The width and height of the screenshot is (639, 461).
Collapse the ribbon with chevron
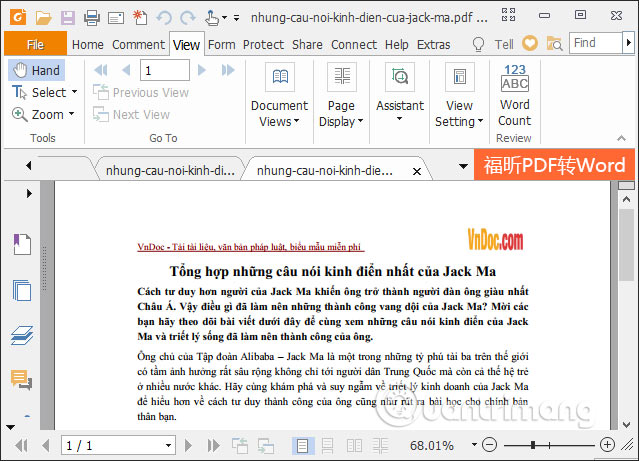(x=621, y=138)
